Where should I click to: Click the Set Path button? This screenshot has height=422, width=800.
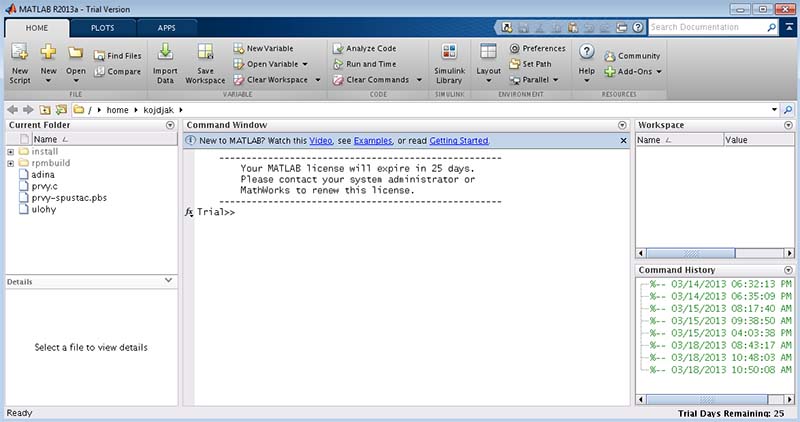click(536, 64)
